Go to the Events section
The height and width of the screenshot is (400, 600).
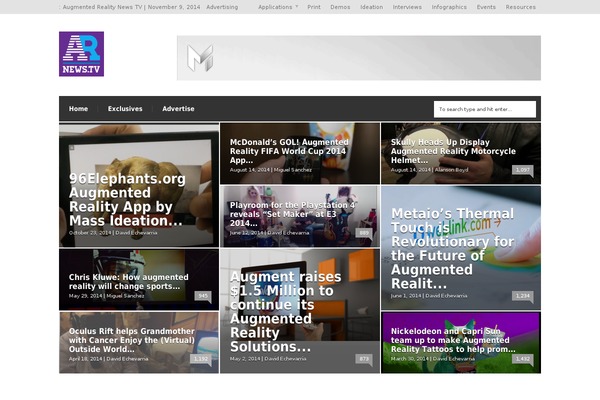pos(486,7)
